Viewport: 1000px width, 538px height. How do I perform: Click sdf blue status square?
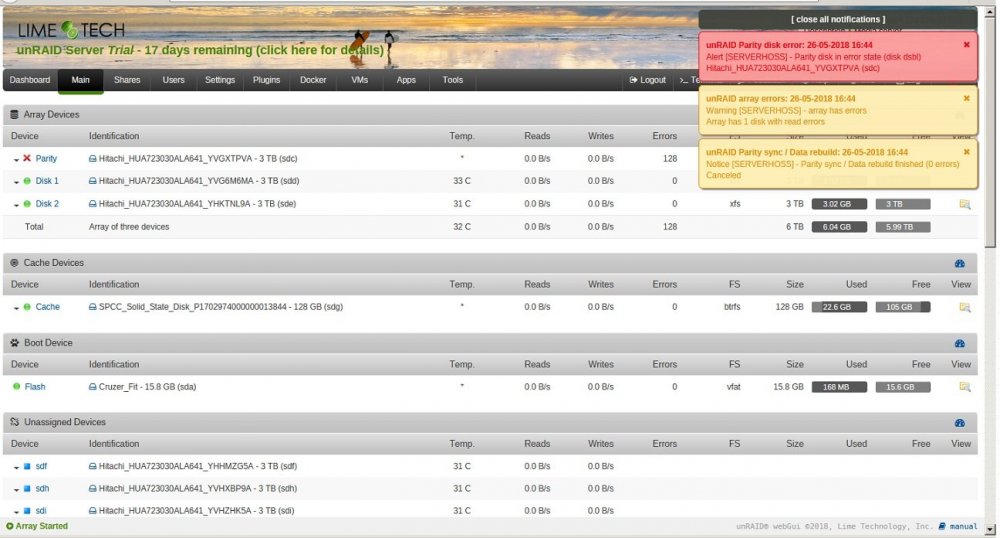pos(27,466)
